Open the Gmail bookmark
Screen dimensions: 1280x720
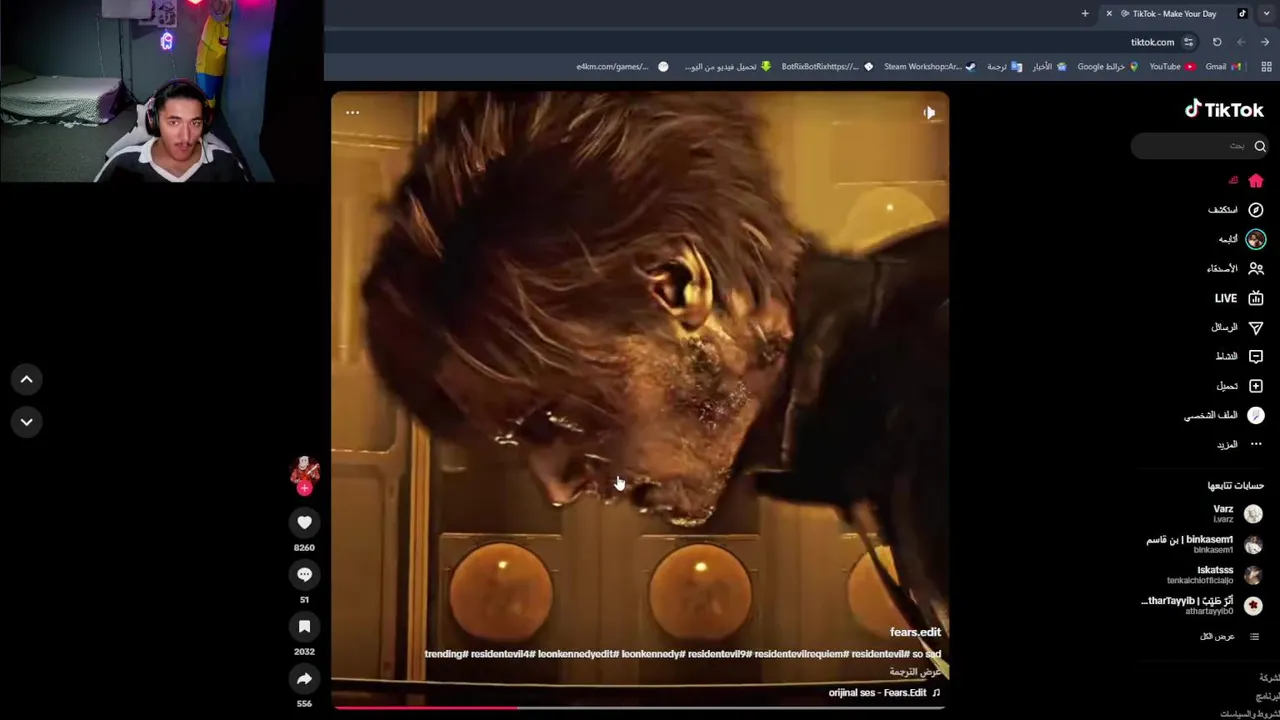coord(1223,67)
